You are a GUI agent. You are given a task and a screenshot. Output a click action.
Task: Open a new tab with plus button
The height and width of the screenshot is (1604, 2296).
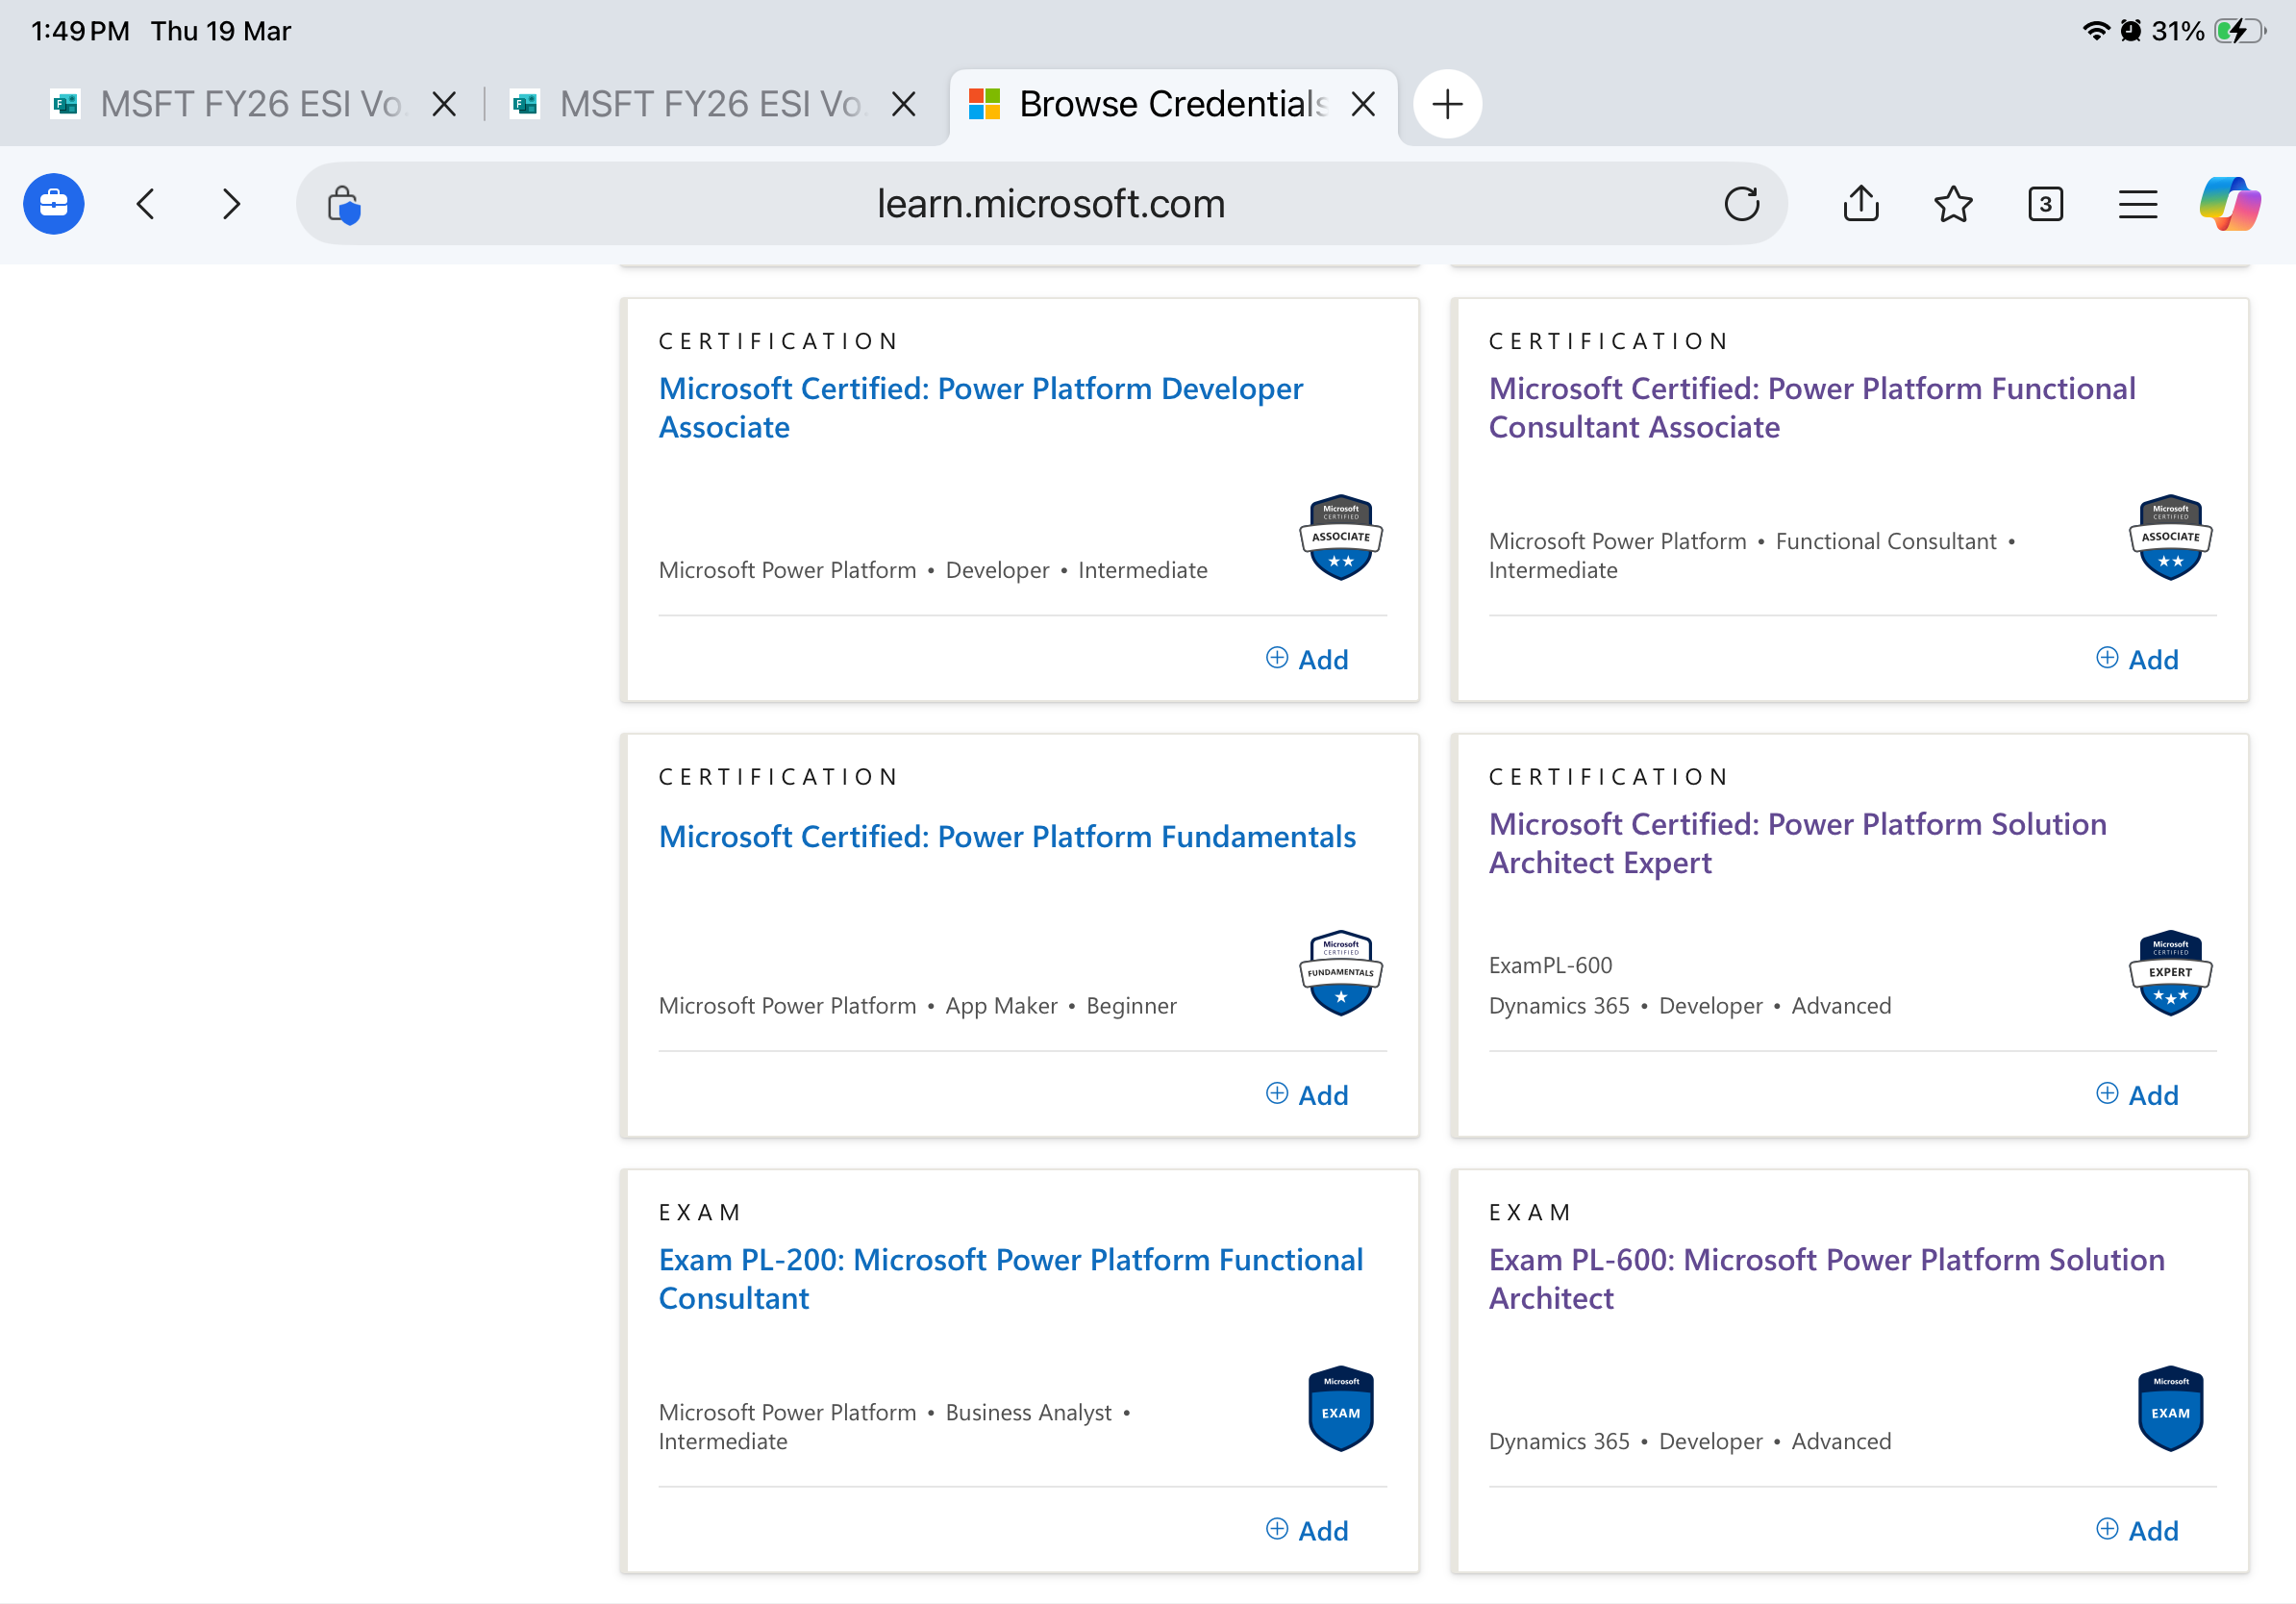[1447, 104]
